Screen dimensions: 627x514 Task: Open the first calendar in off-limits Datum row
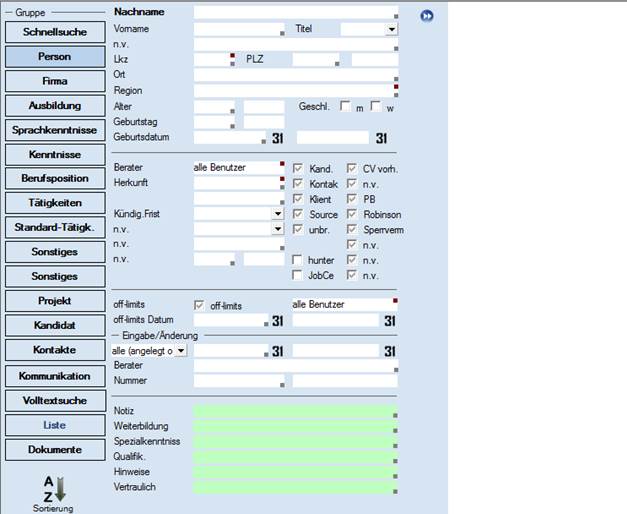click(279, 321)
